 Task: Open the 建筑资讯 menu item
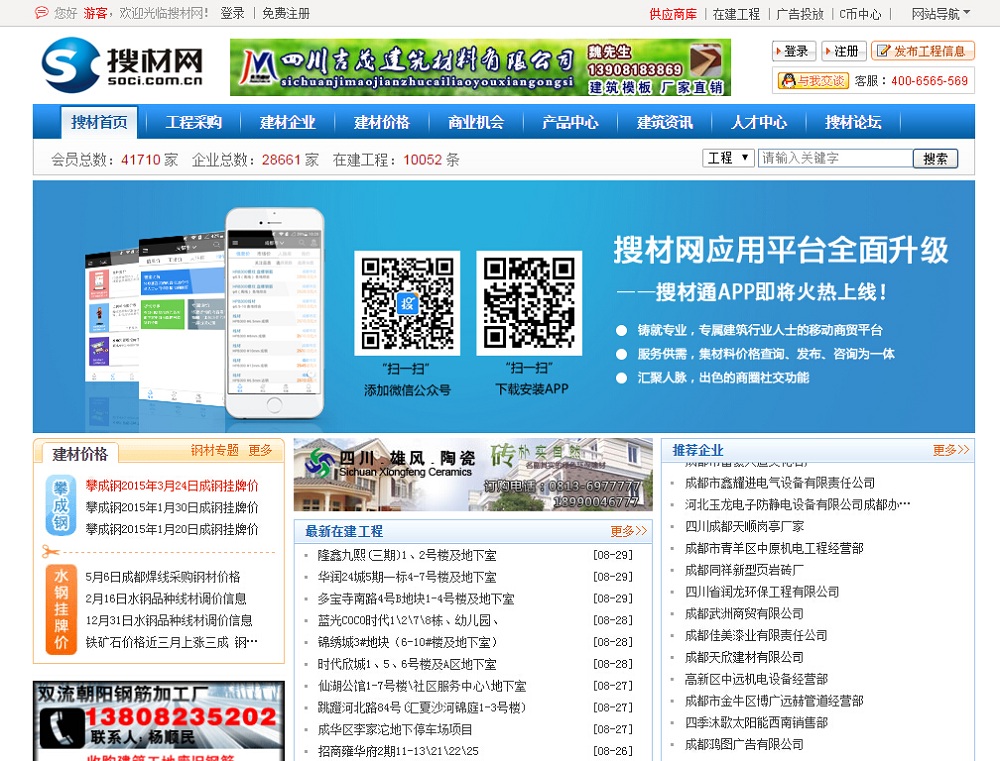[x=665, y=122]
